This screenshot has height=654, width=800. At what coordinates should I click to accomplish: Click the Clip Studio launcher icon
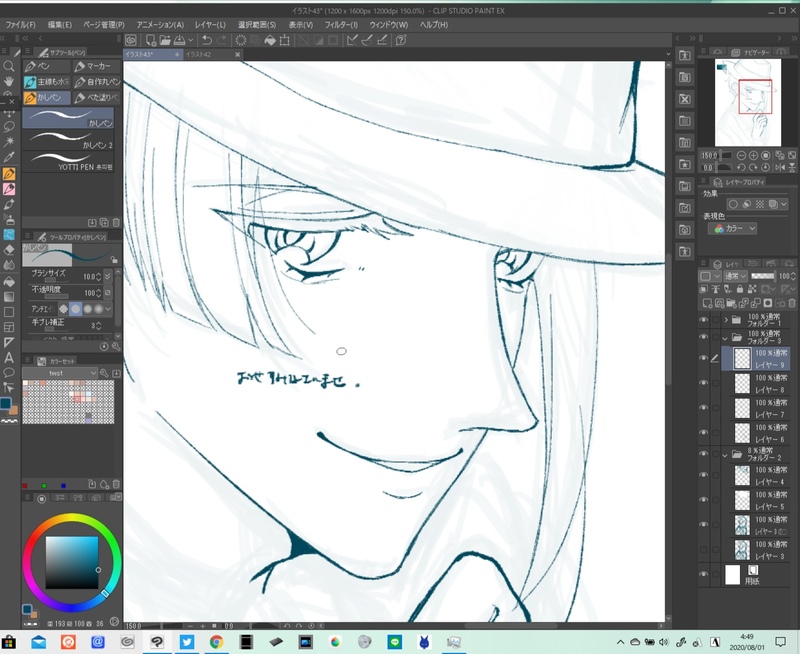click(x=131, y=40)
